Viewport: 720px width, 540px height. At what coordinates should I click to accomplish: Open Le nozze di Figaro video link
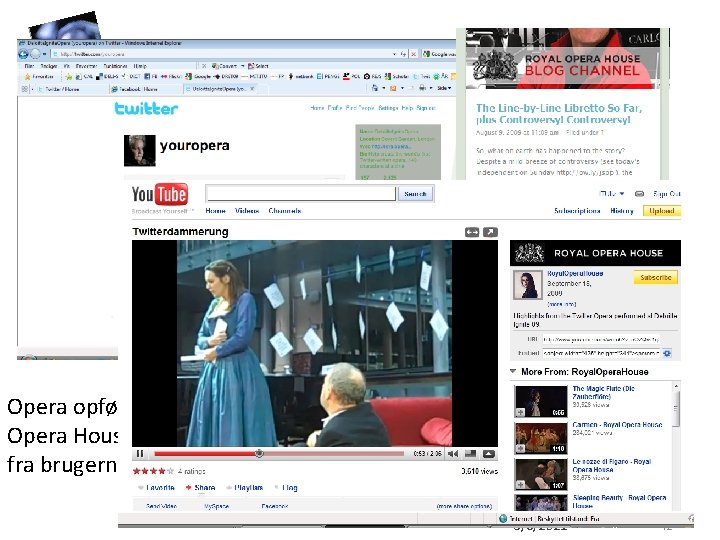pyautogui.click(x=612, y=466)
